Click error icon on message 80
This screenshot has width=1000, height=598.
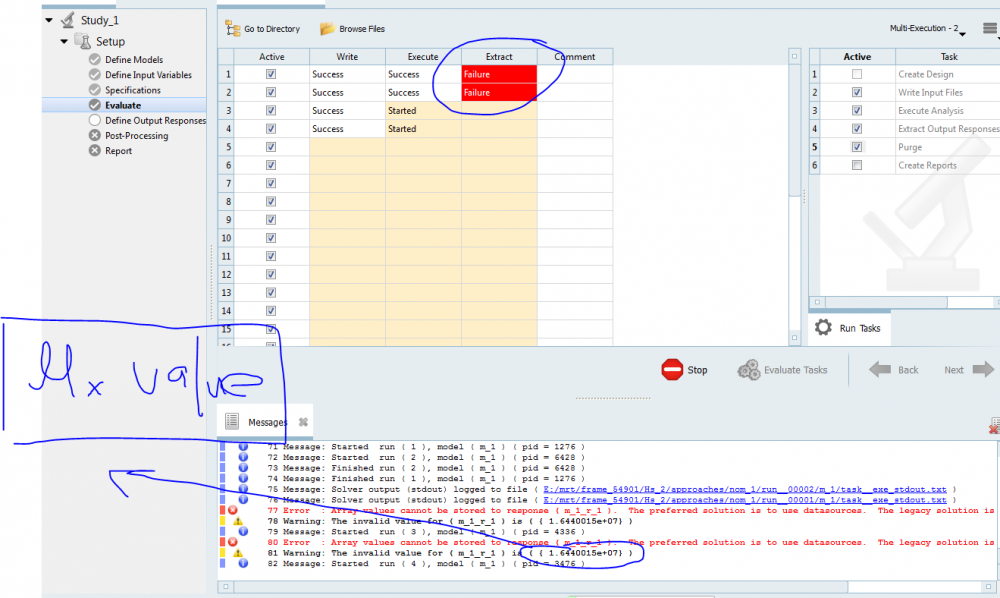[233, 542]
